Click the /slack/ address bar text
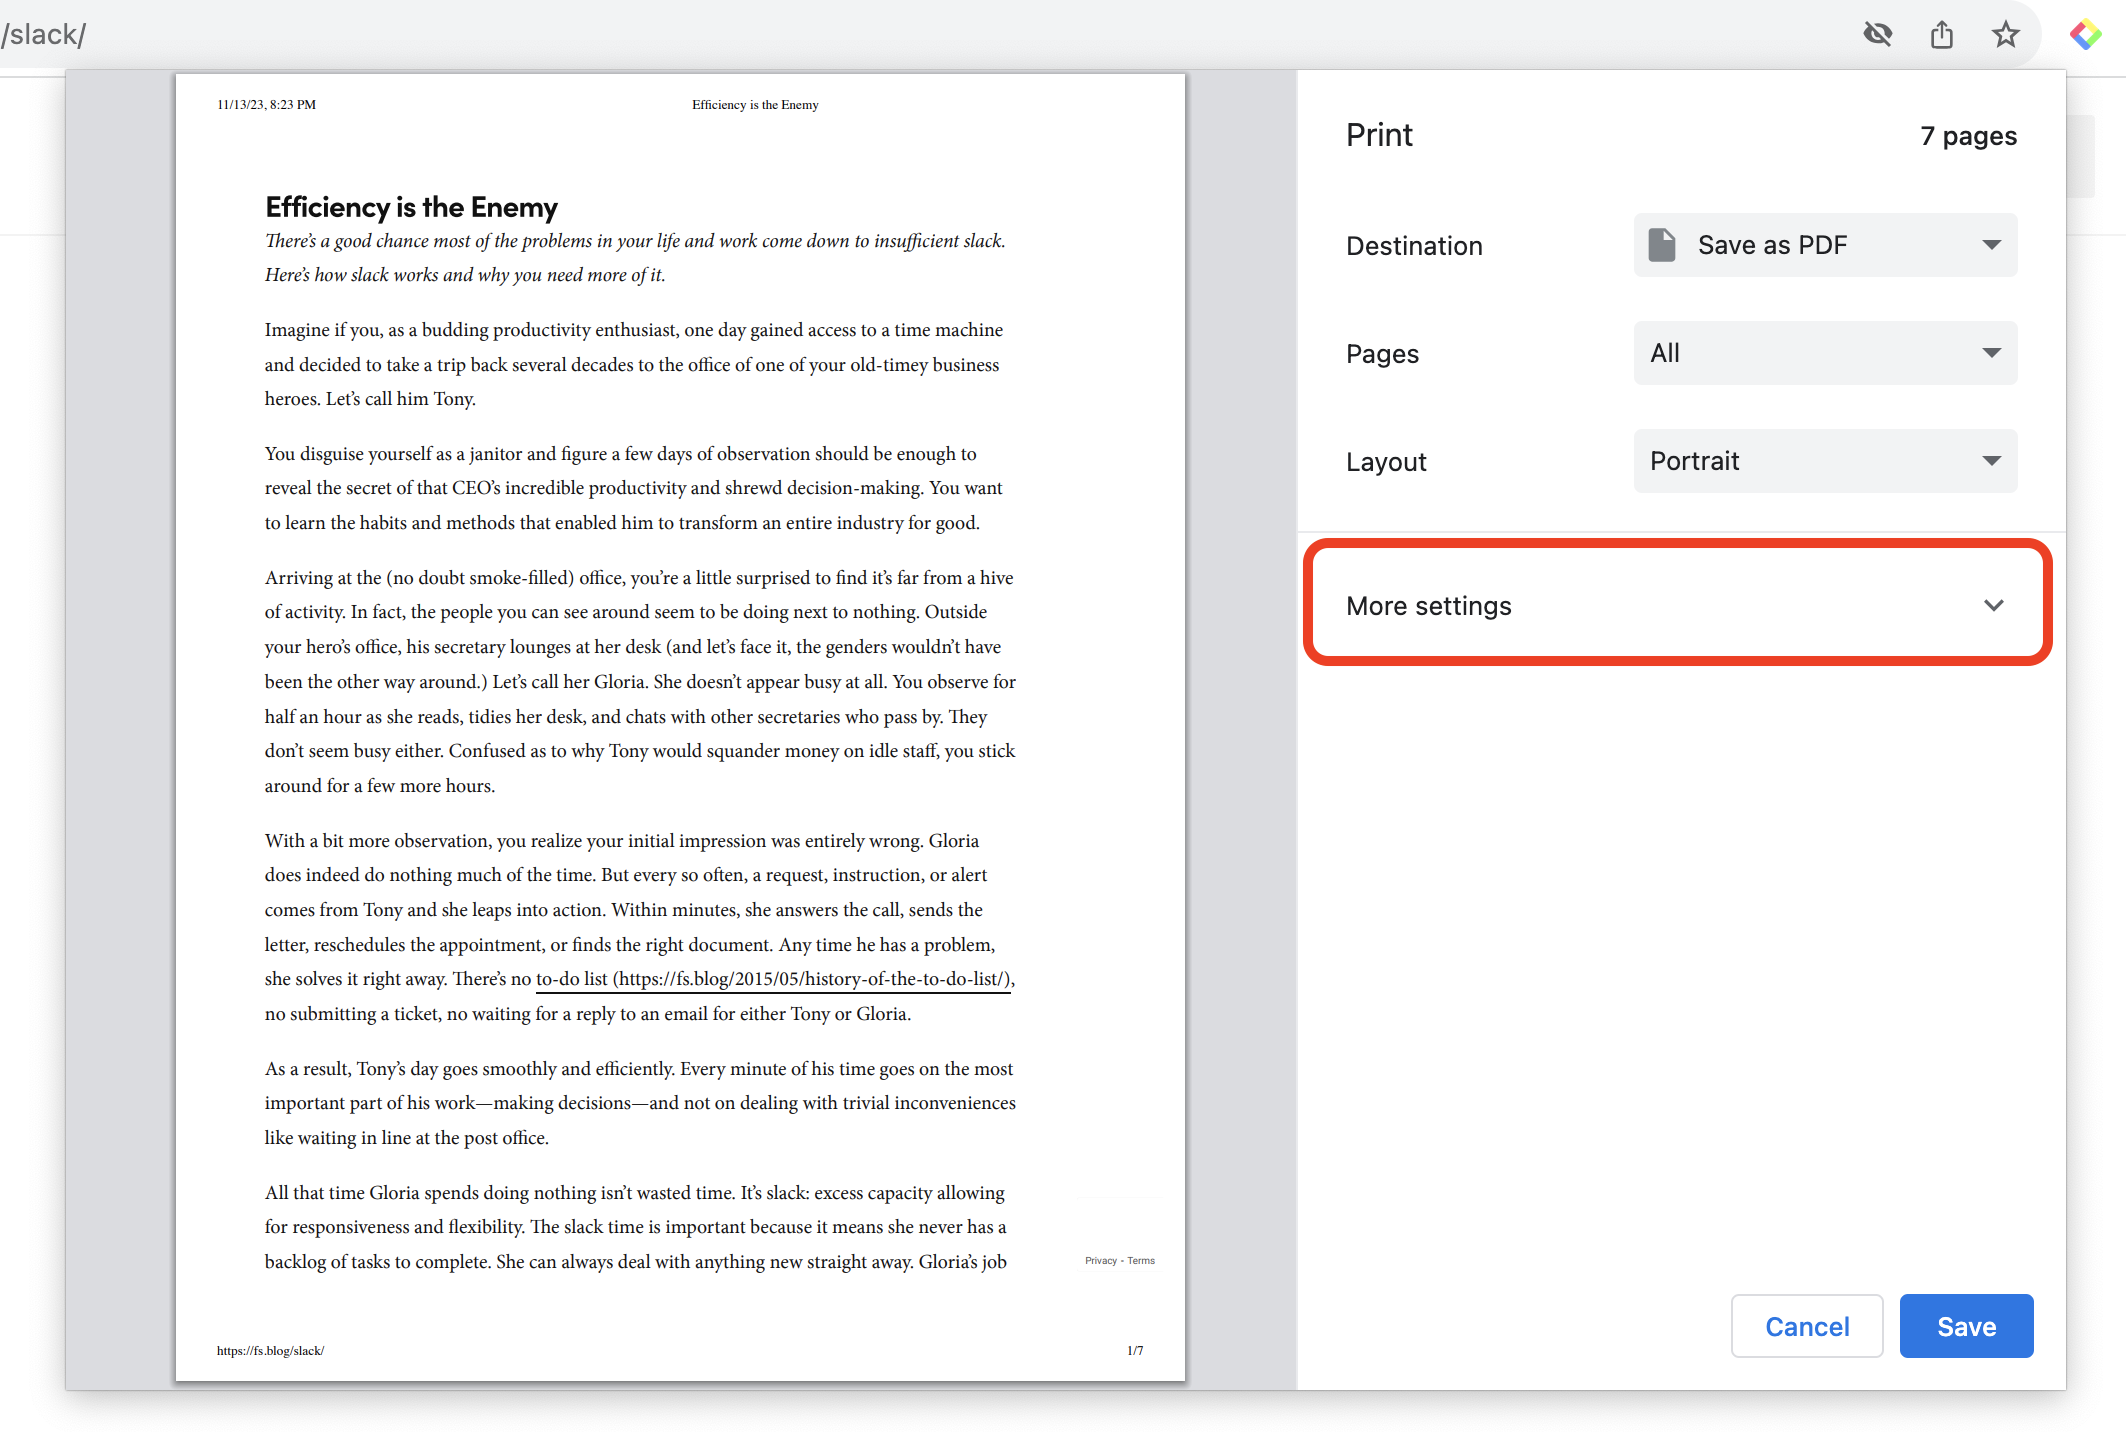 (44, 35)
